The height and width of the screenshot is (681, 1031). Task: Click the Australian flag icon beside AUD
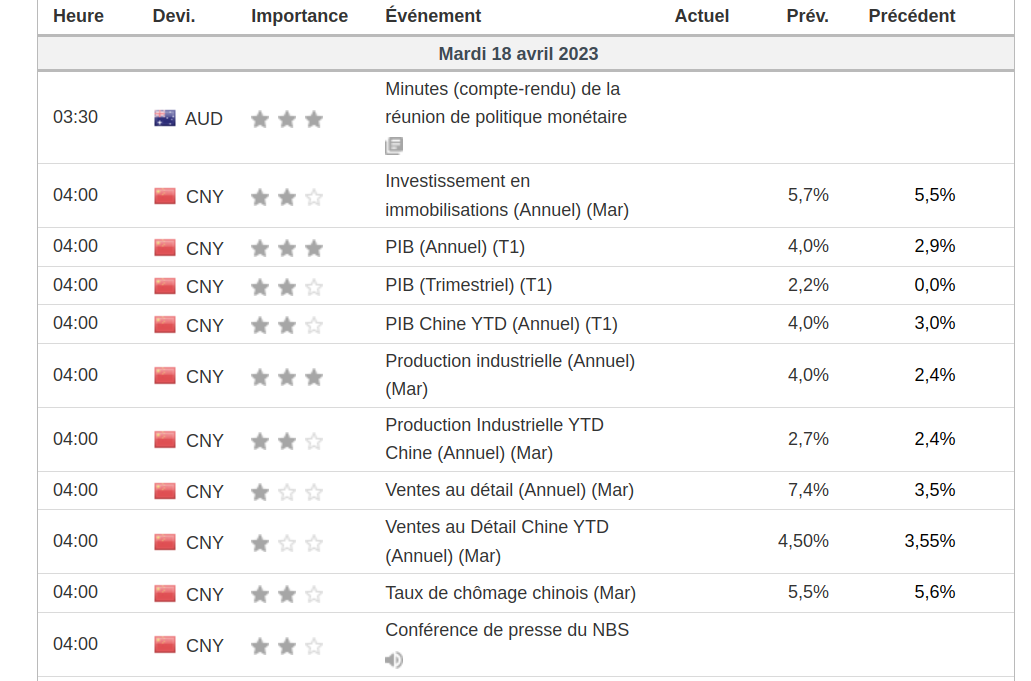point(165,118)
